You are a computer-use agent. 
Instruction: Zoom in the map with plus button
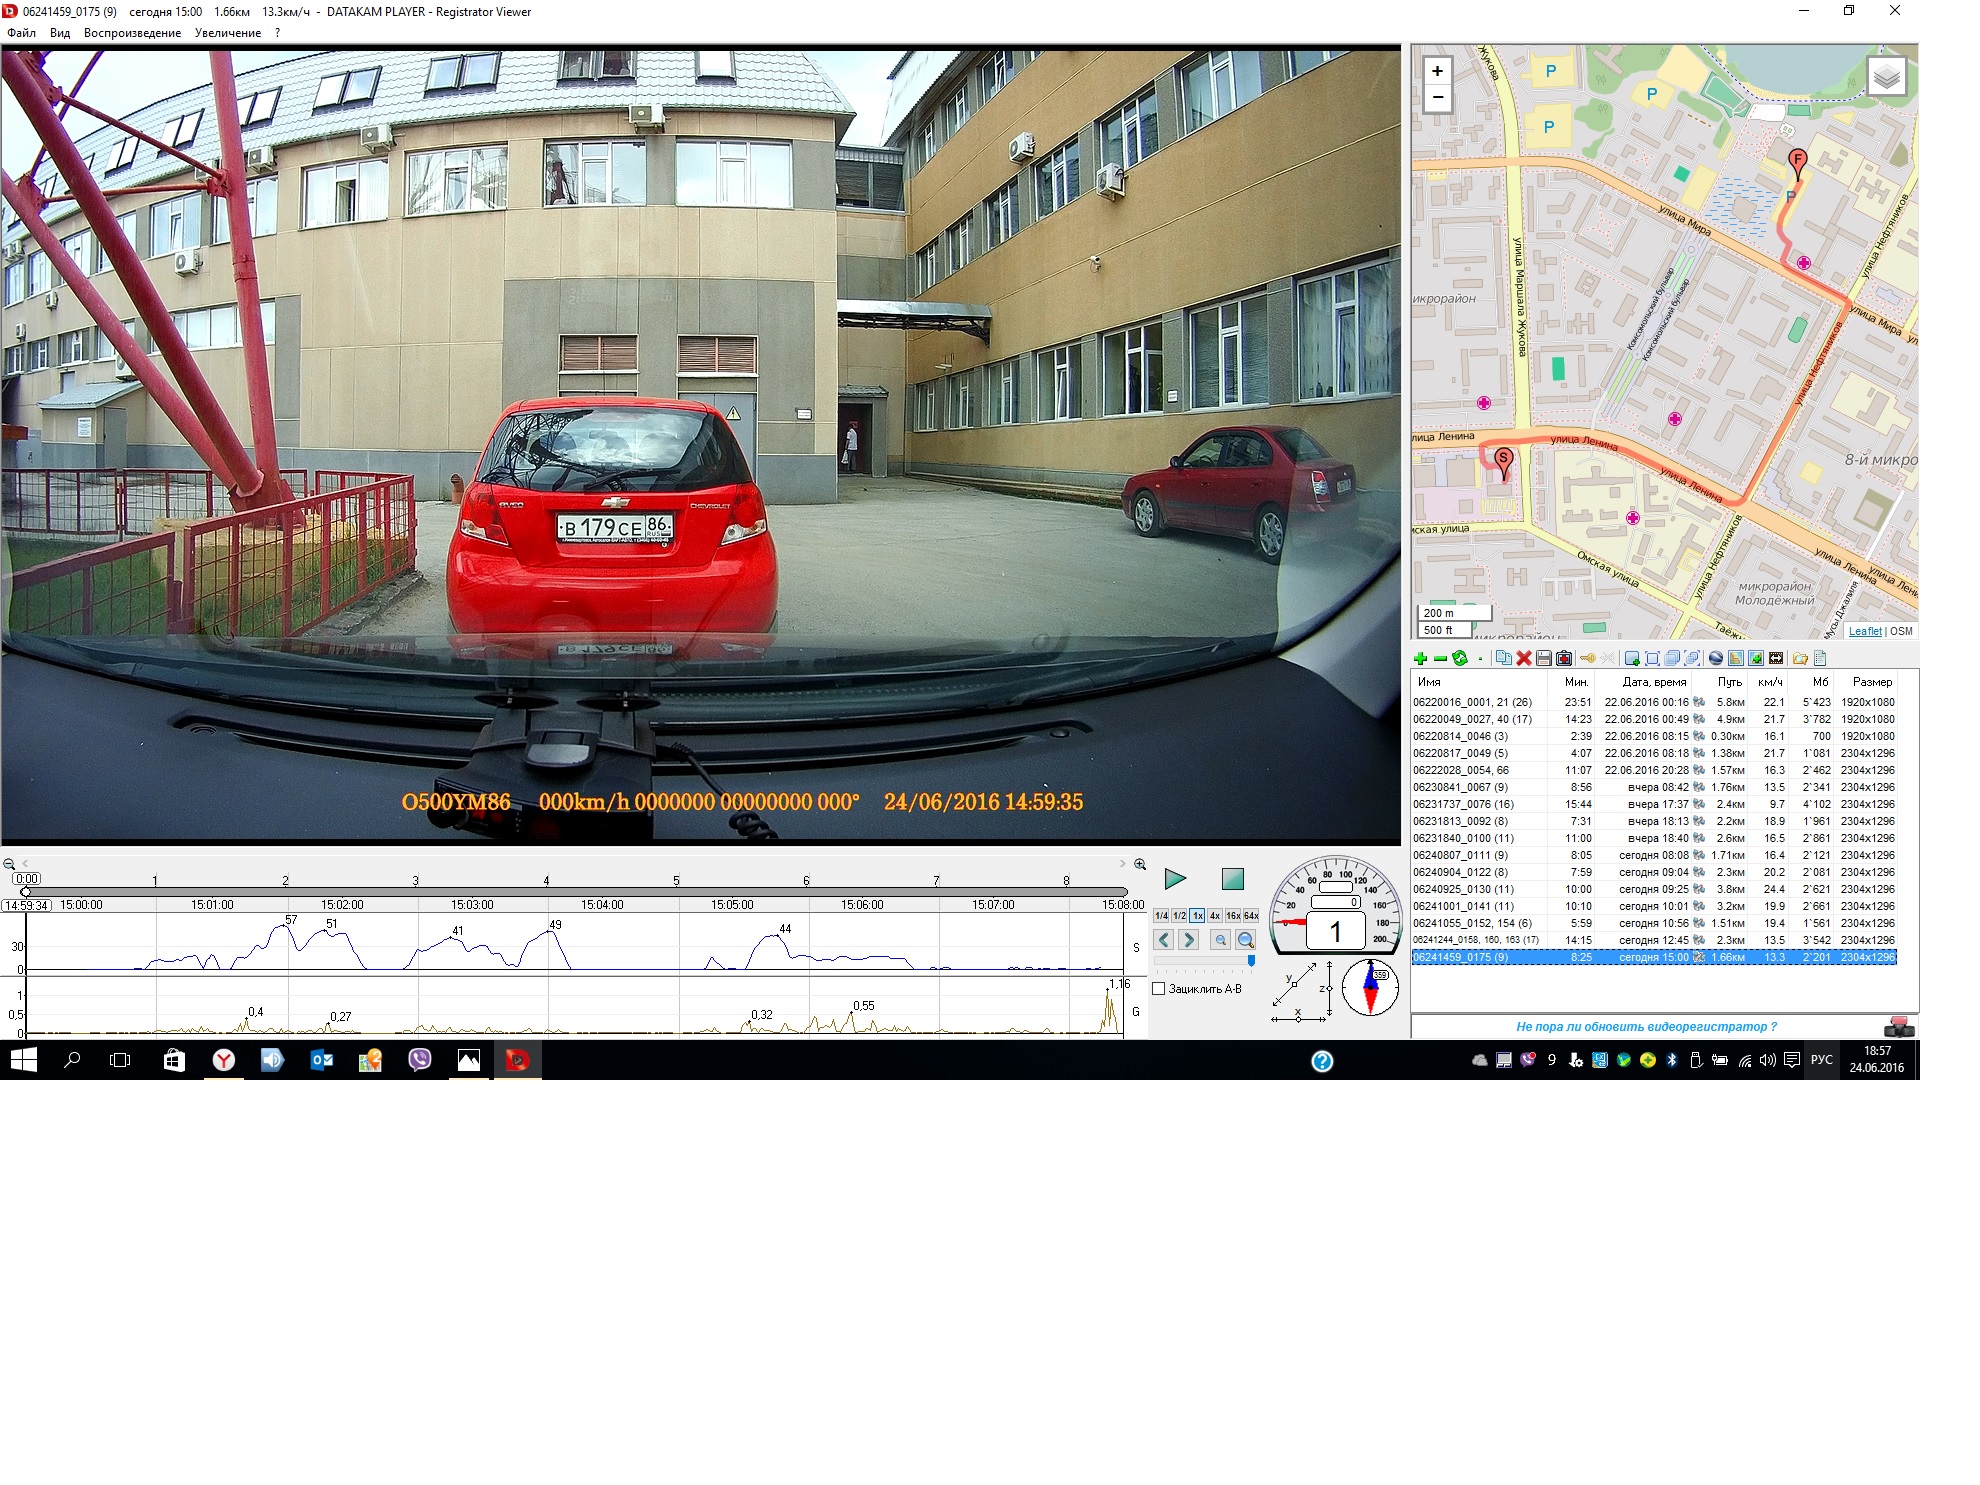(1437, 71)
